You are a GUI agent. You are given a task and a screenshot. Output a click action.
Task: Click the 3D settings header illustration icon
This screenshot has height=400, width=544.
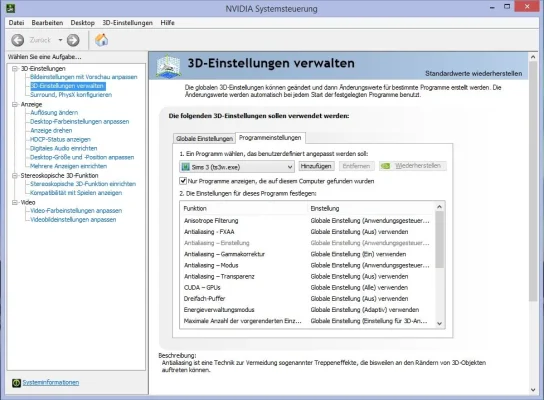click(x=168, y=66)
